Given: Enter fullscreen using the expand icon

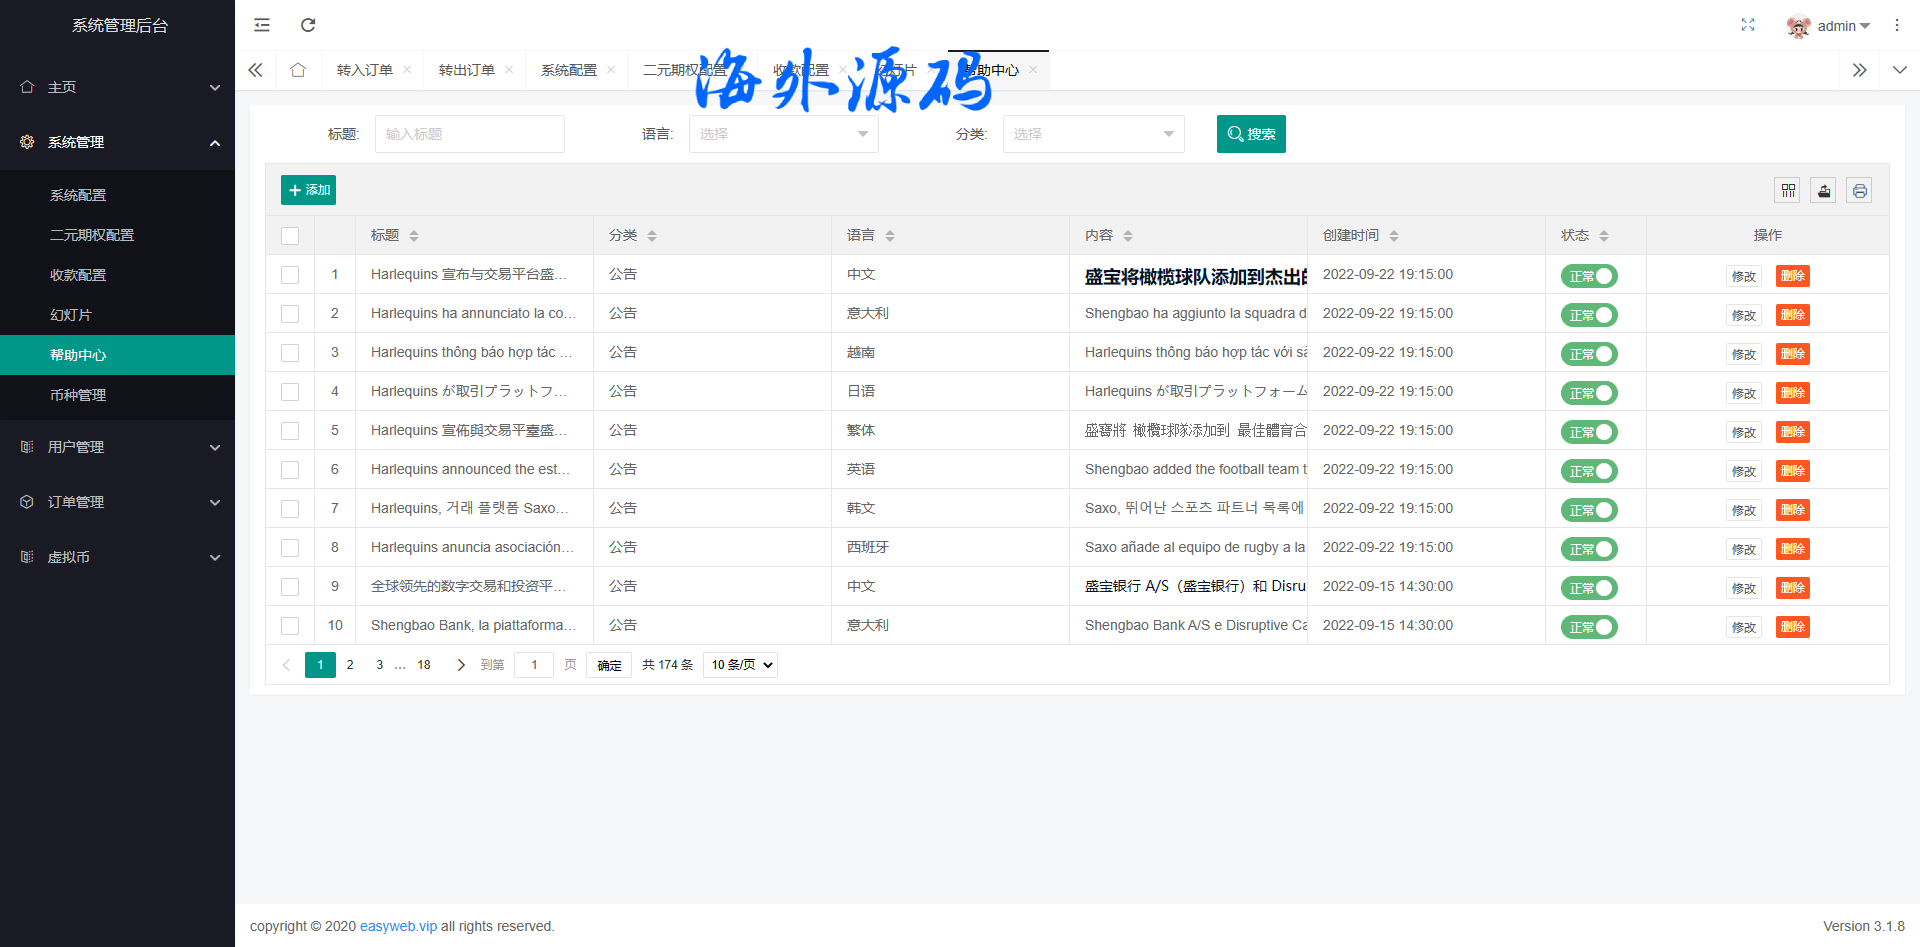Looking at the screenshot, I should tap(1747, 25).
